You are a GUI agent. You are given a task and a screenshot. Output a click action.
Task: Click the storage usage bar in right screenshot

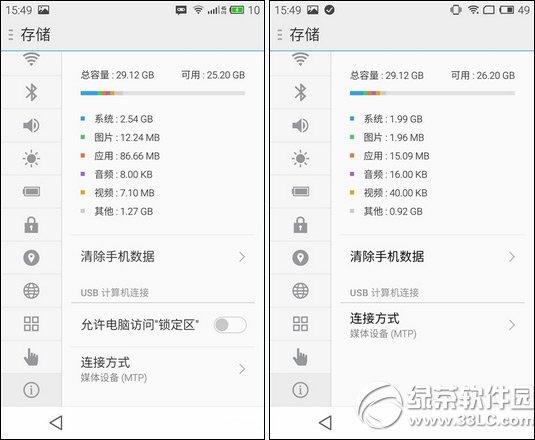432,93
